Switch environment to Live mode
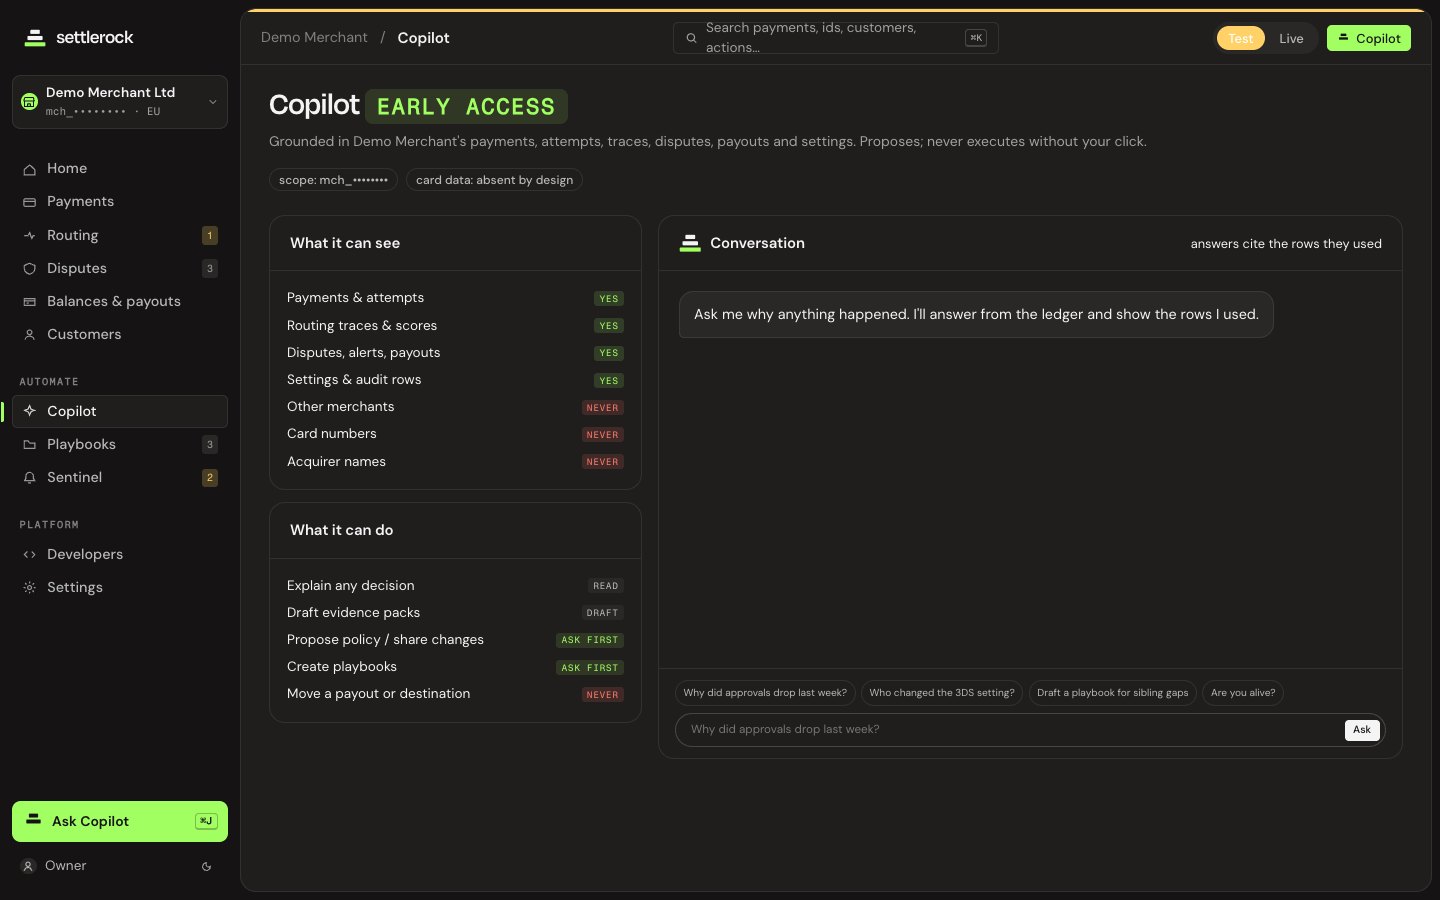The height and width of the screenshot is (900, 1440). 1291,38
